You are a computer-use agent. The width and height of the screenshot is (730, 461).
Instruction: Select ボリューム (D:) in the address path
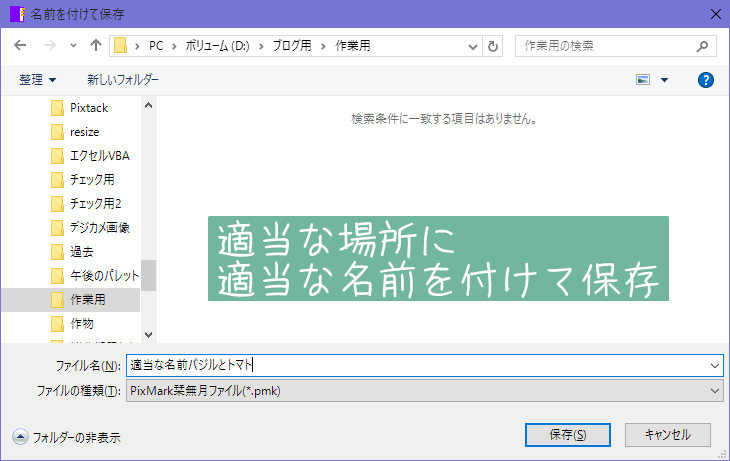(217, 46)
